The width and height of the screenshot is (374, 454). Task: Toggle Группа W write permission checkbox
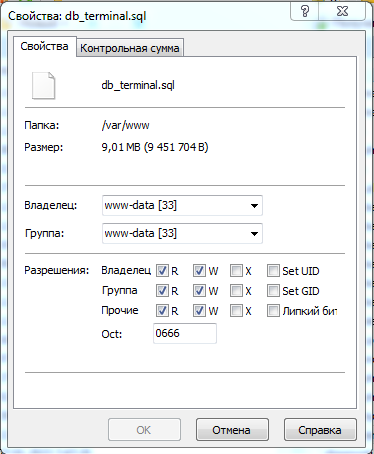[x=199, y=291]
